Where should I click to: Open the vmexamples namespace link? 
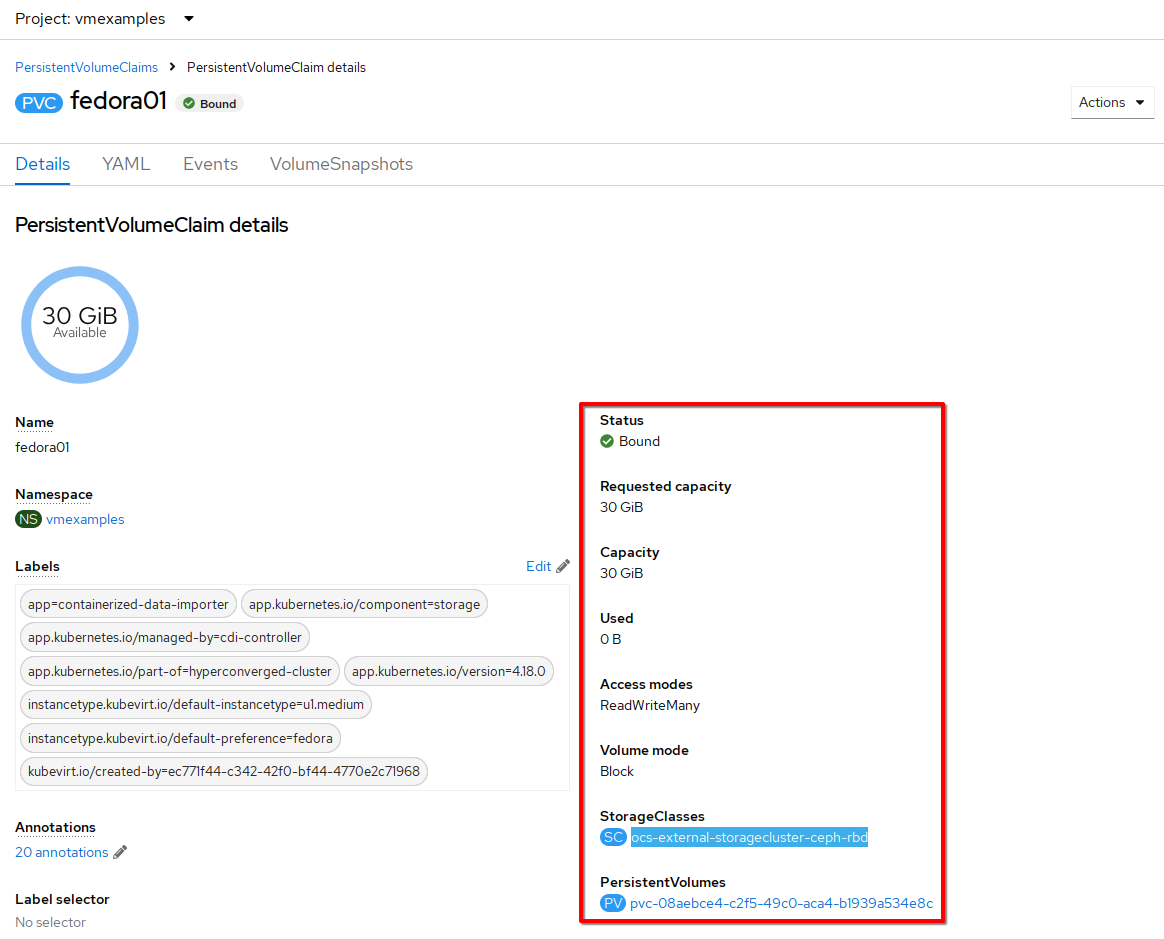85,520
